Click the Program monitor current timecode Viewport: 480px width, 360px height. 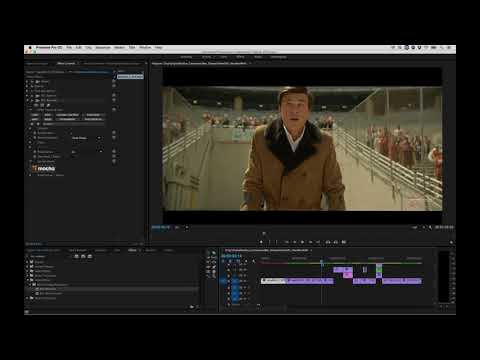pos(161,227)
